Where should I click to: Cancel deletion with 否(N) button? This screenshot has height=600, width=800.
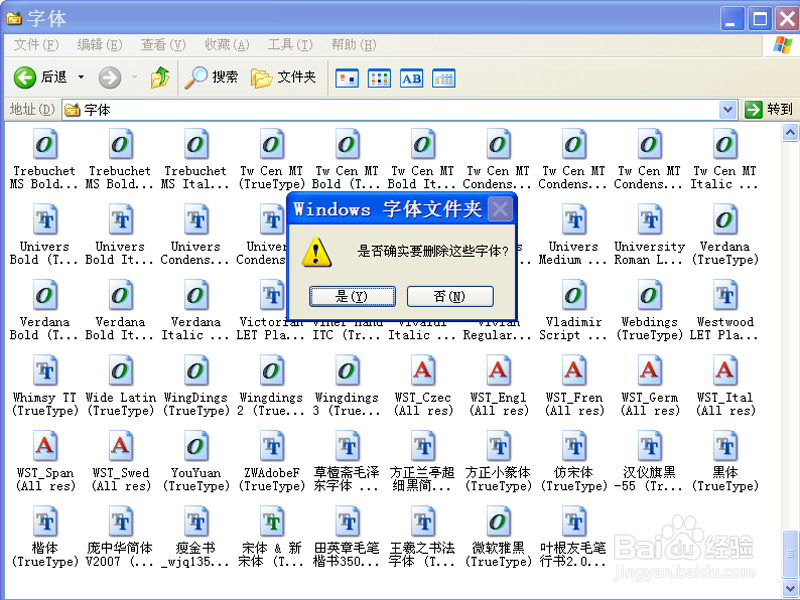[x=450, y=296]
